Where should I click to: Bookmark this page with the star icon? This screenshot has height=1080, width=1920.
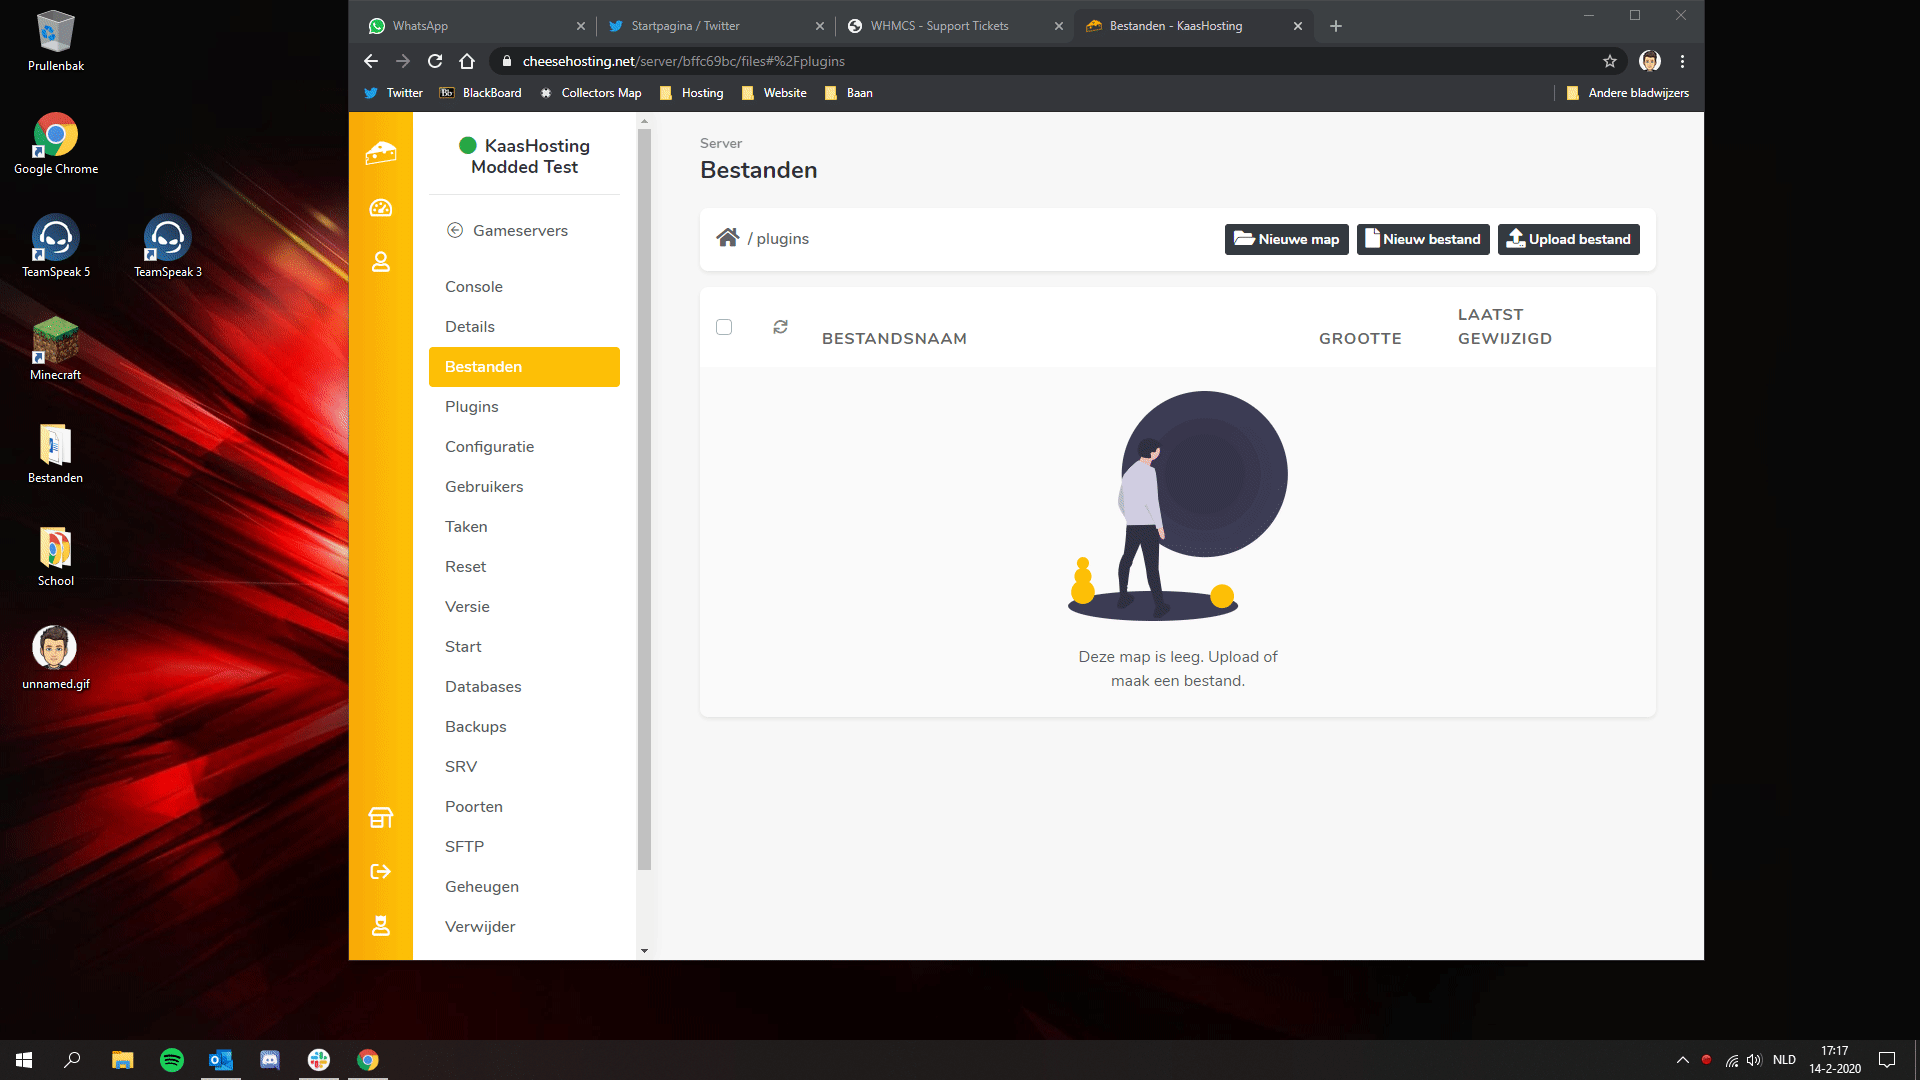[x=1609, y=61]
